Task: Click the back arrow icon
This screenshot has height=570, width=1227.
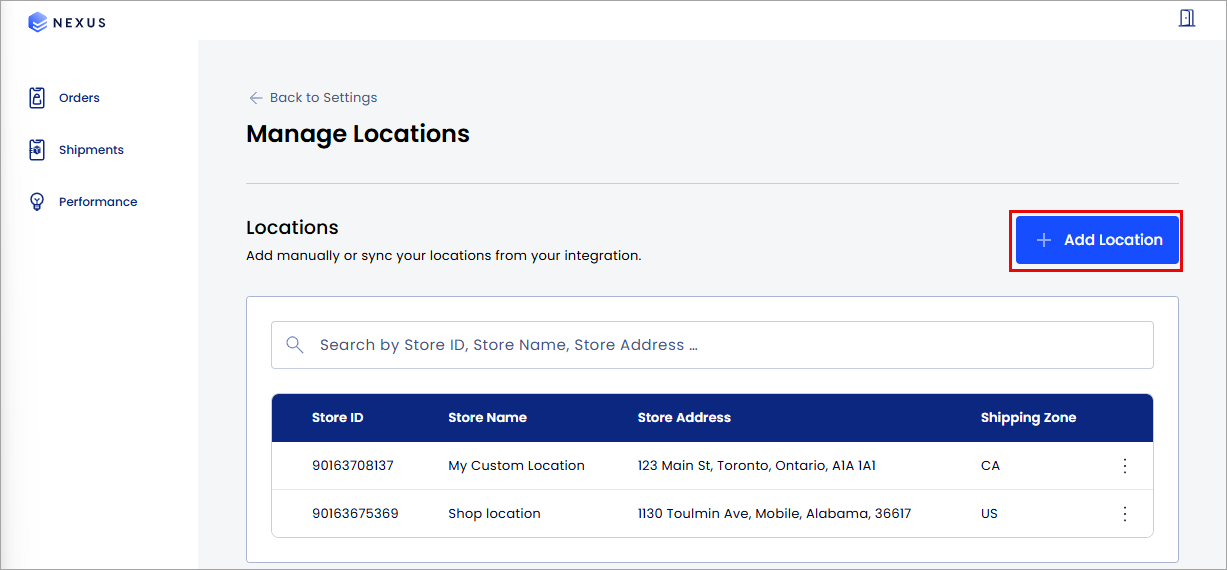Action: pos(256,98)
